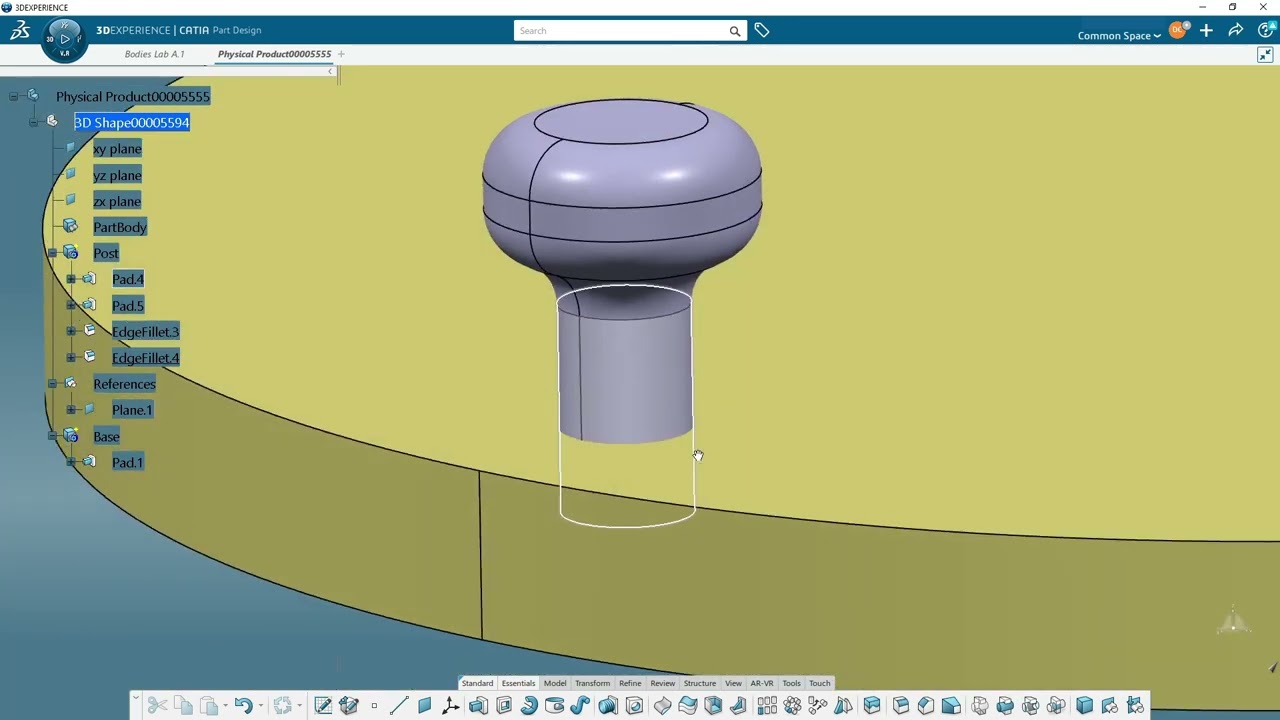Collapse the Physical Product00005555 node

(x=14, y=96)
